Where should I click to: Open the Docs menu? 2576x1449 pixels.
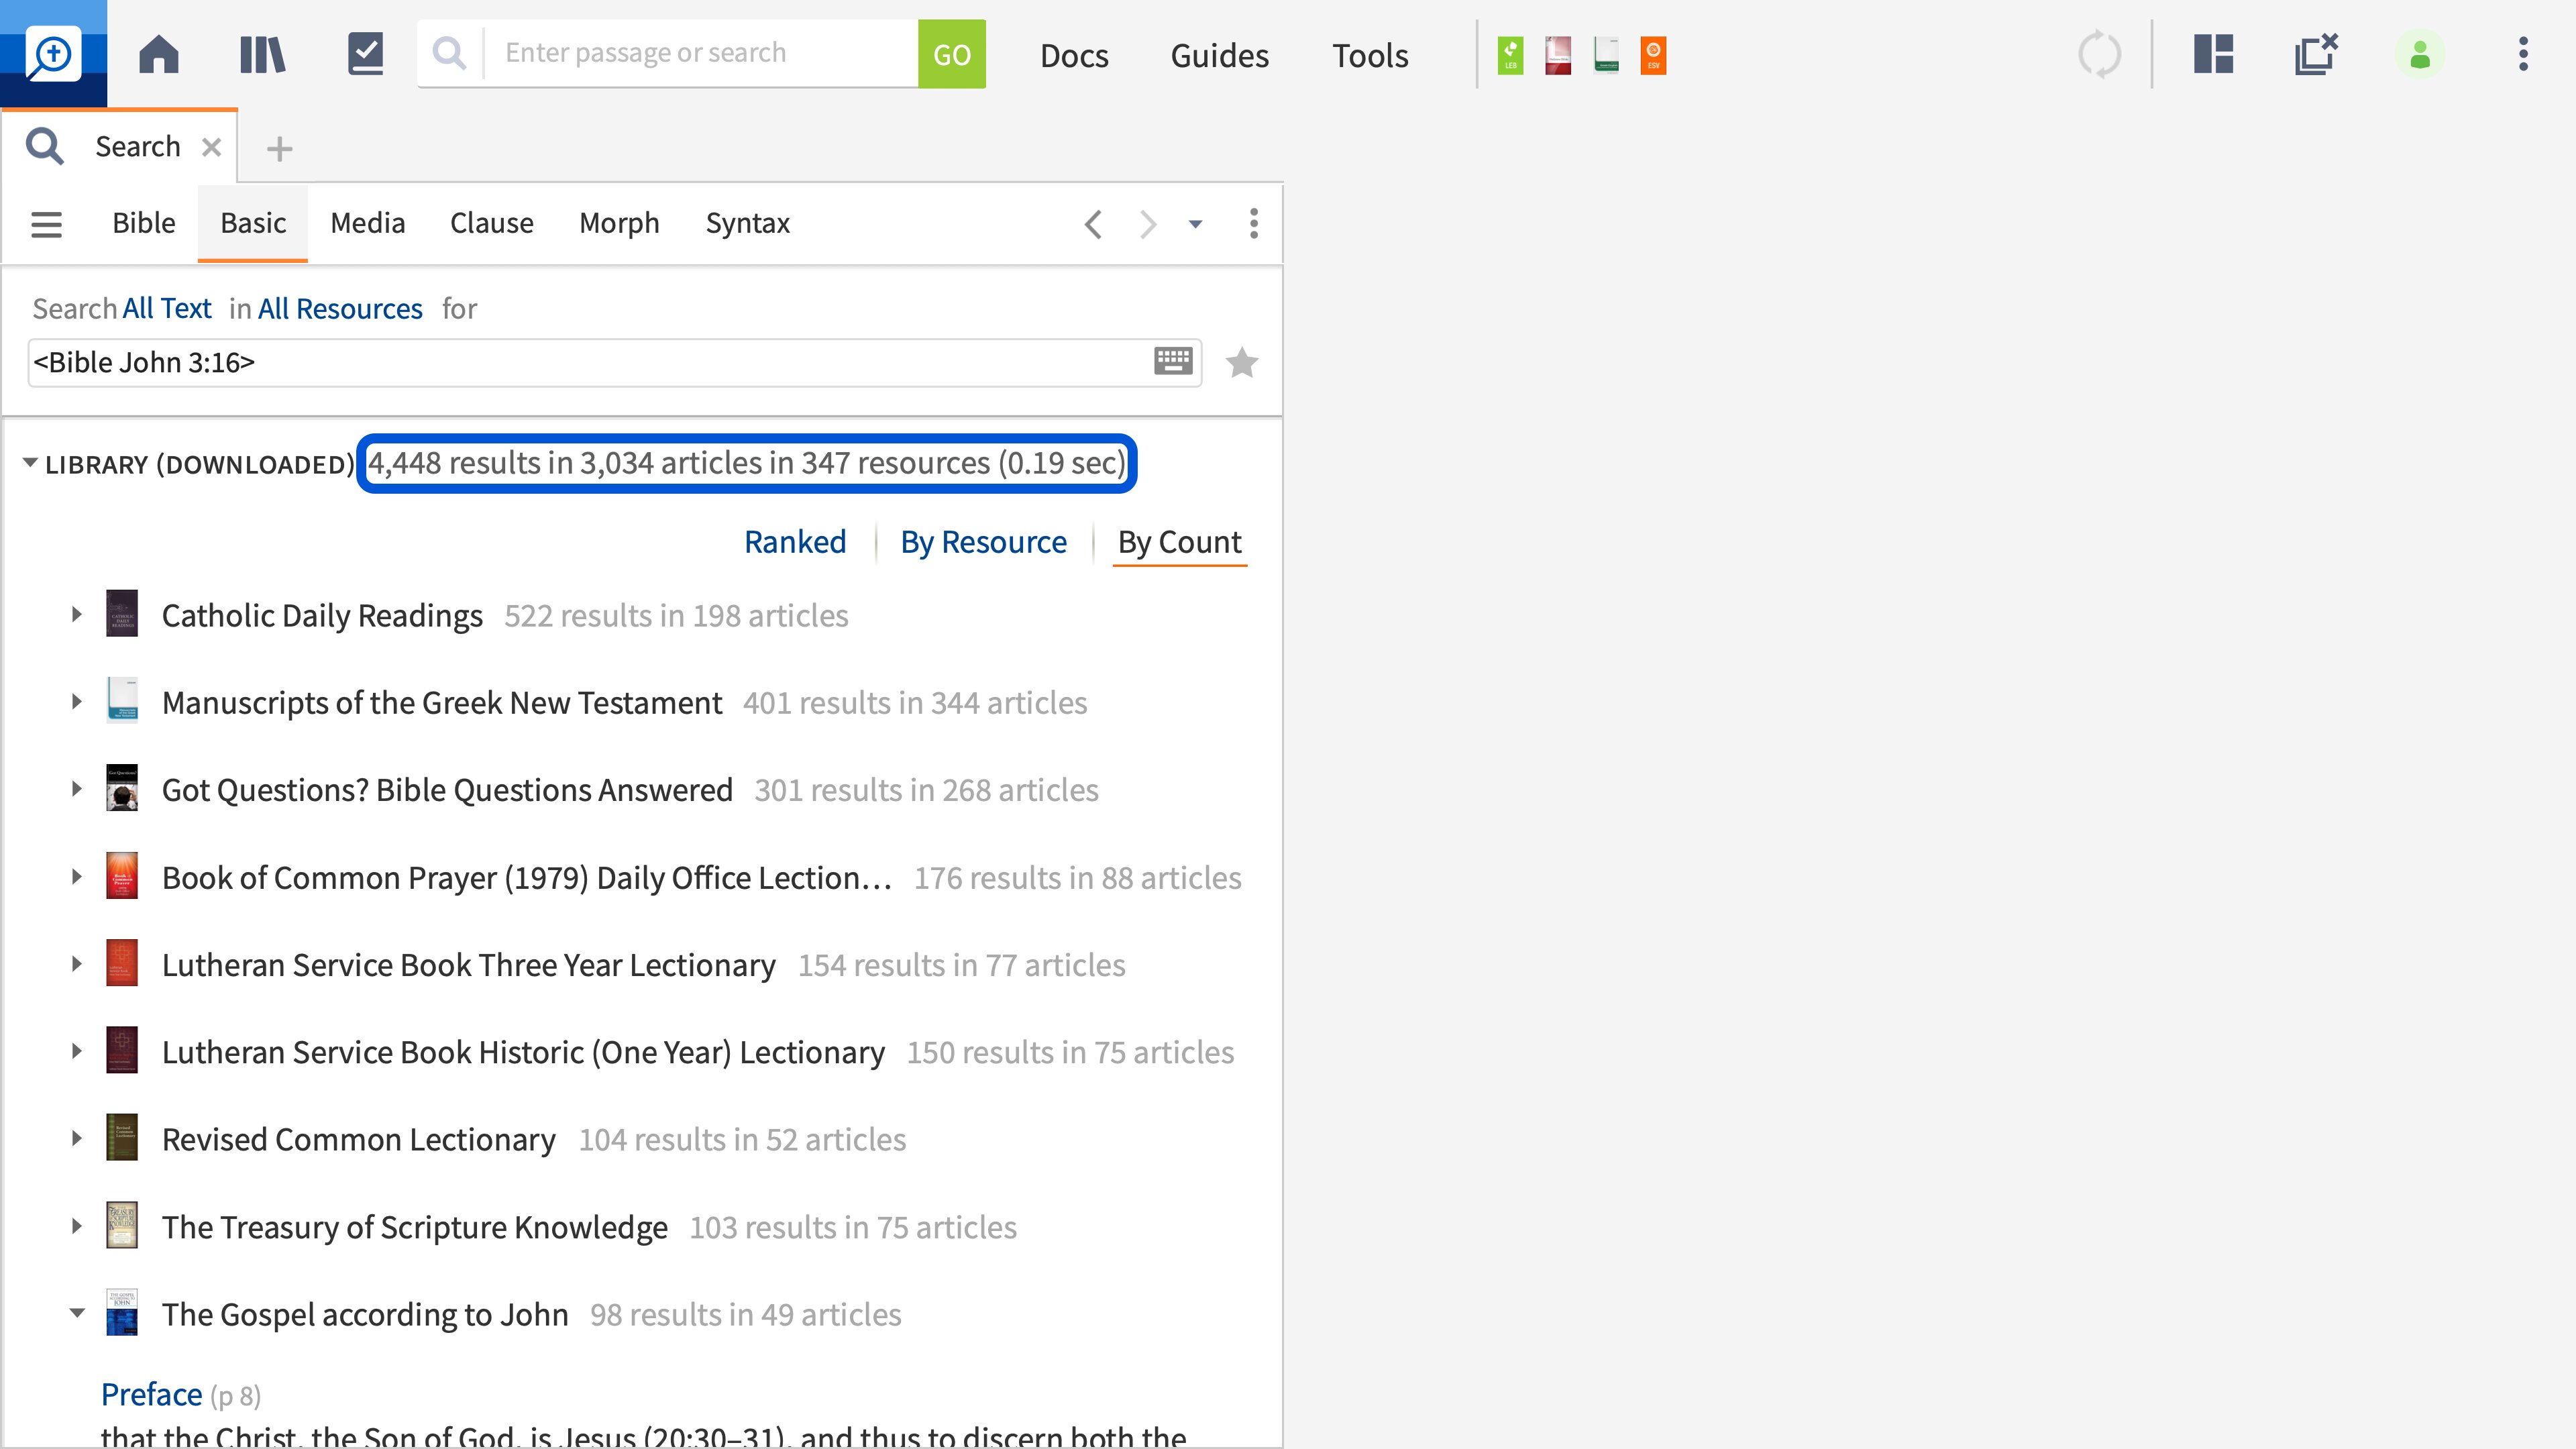tap(1074, 55)
